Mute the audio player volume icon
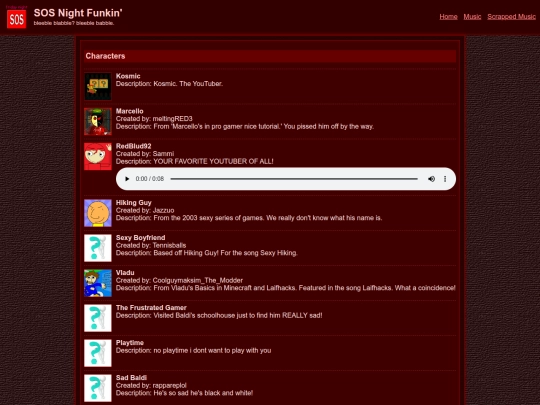 431,179
